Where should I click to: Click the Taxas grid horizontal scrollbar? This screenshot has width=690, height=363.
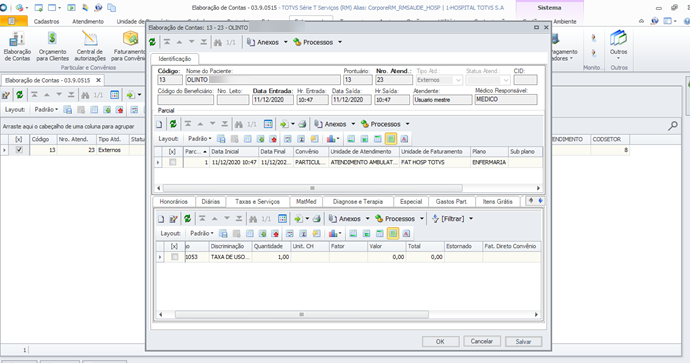[x=301, y=315]
